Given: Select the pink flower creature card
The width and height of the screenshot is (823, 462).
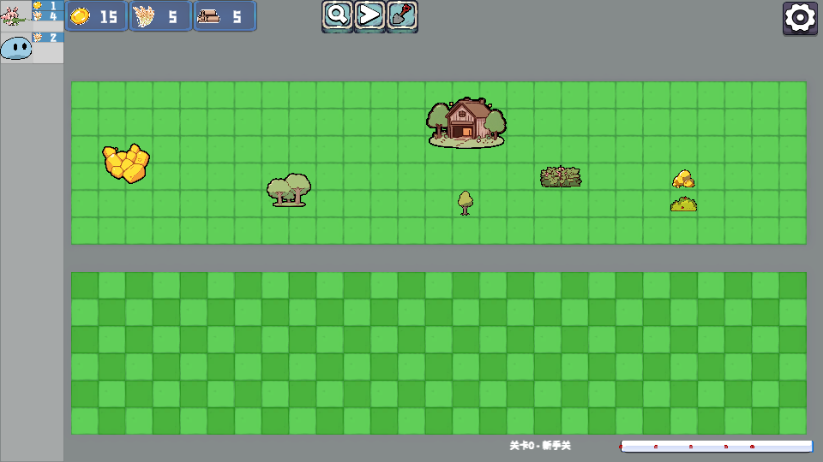Looking at the screenshot, I should pyautogui.click(x=16, y=15).
